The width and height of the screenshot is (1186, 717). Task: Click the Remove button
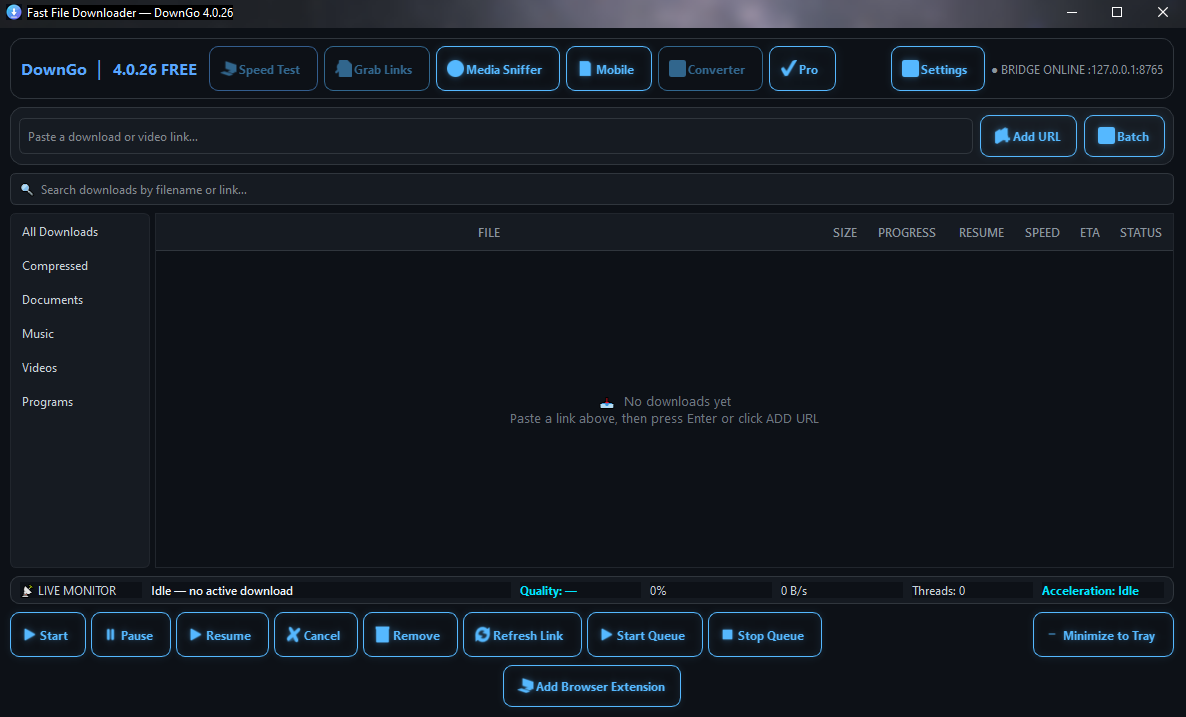(x=410, y=635)
